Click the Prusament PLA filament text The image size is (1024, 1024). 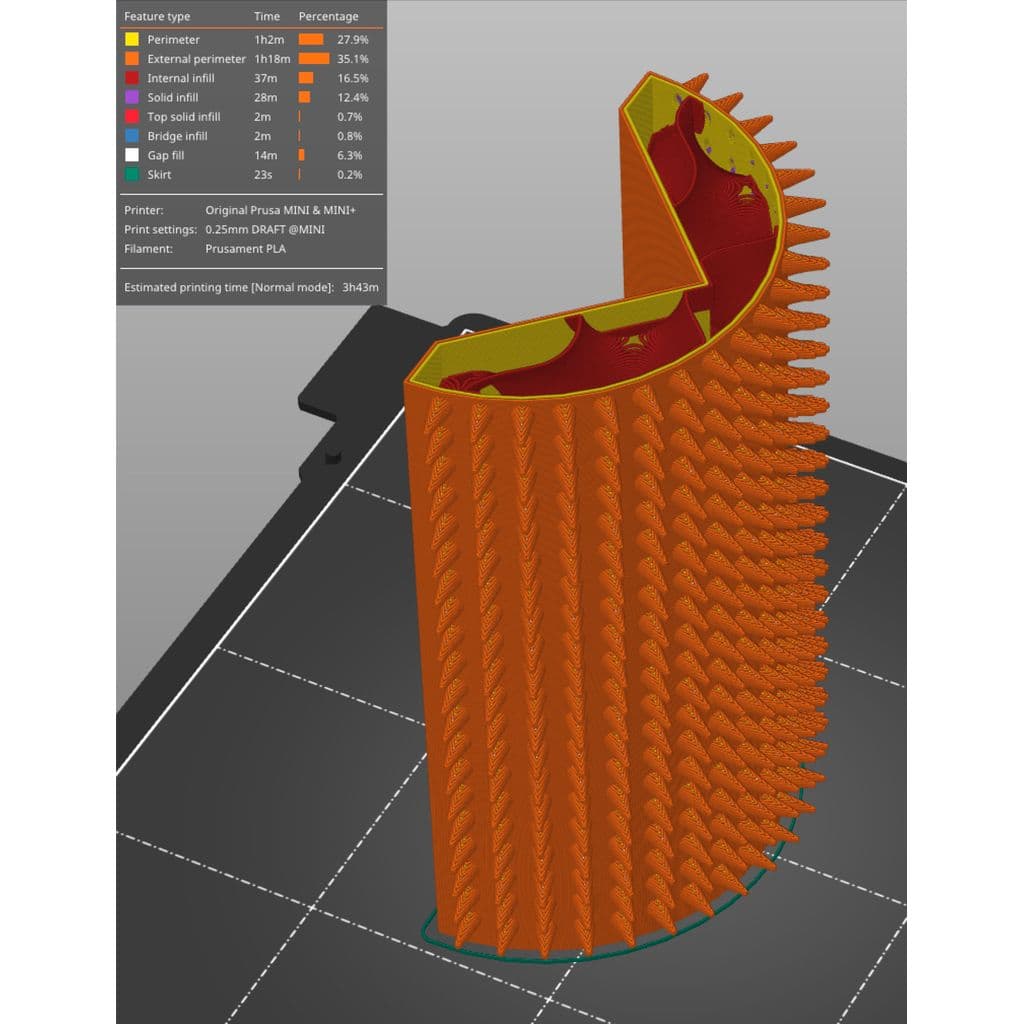click(x=245, y=249)
